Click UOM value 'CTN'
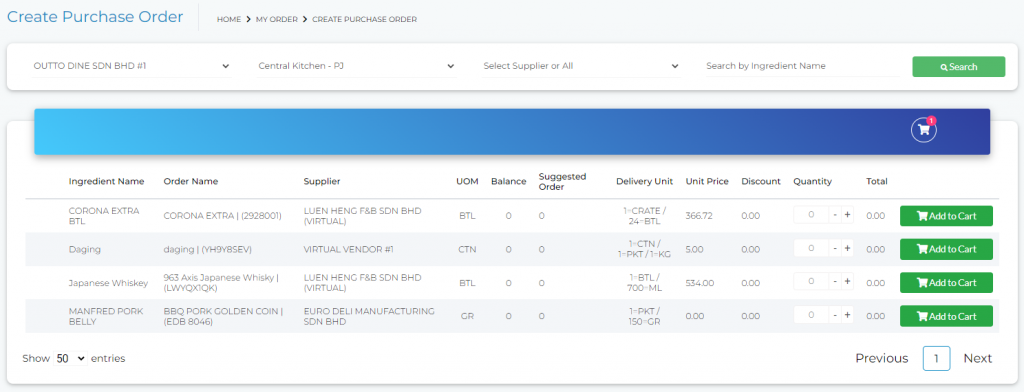The image size is (1024, 392). (467, 249)
